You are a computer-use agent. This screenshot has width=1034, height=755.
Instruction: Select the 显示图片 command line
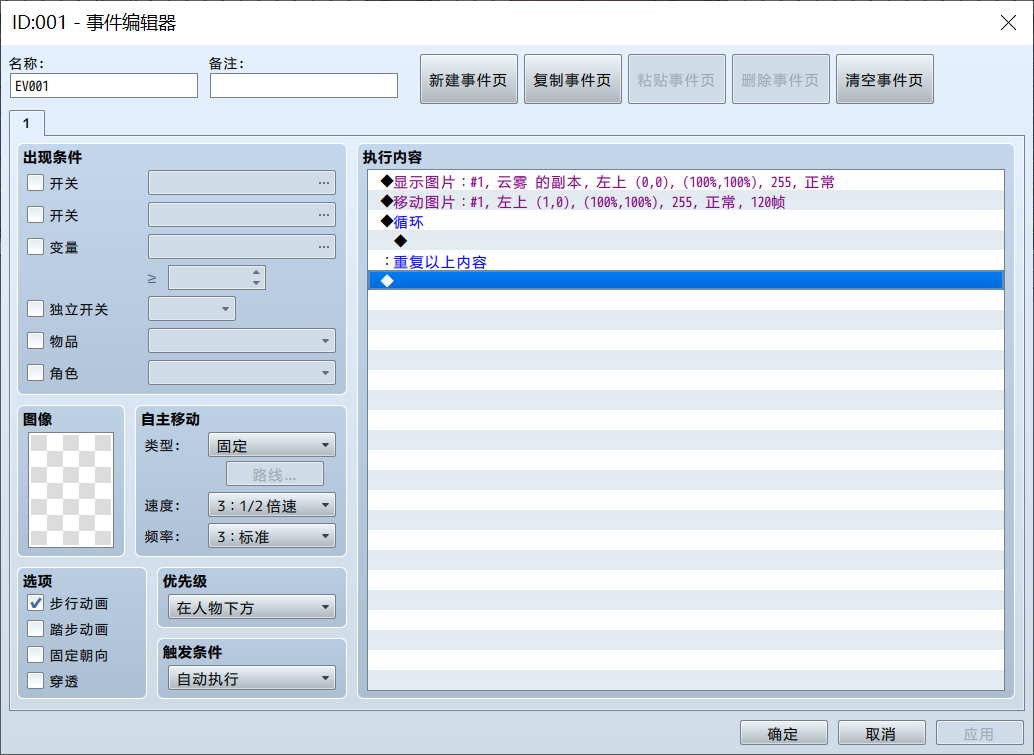pos(686,181)
